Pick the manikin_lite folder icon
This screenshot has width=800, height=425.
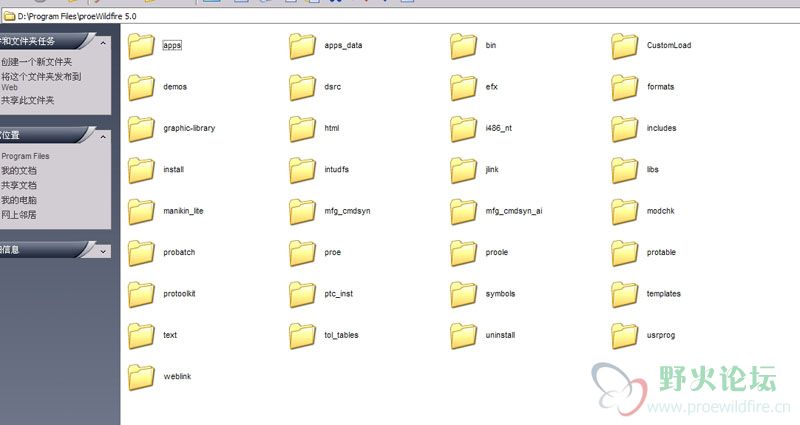141,211
